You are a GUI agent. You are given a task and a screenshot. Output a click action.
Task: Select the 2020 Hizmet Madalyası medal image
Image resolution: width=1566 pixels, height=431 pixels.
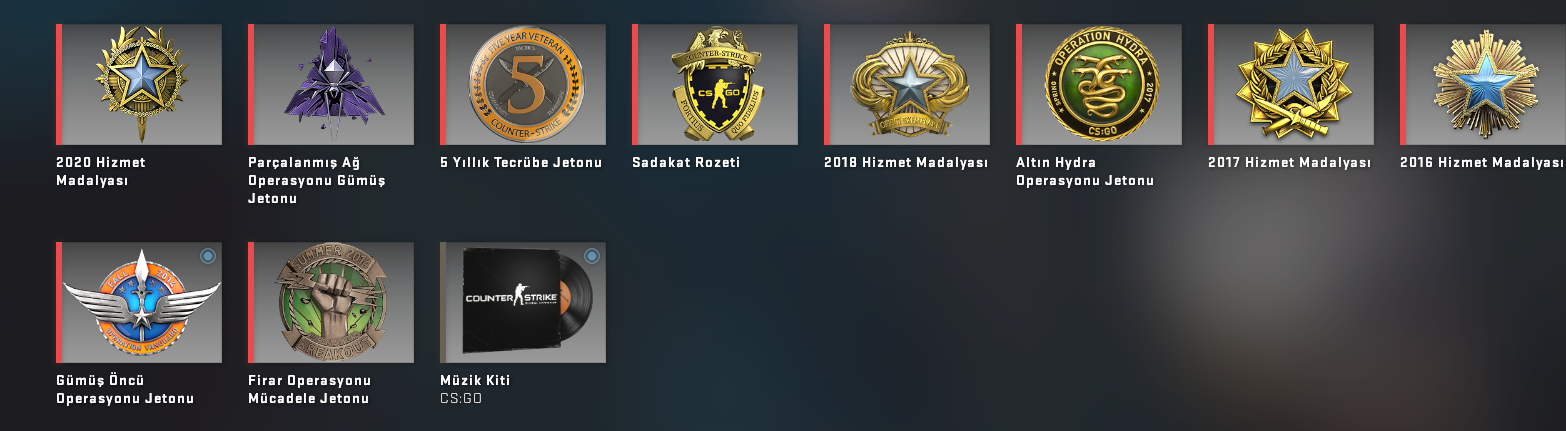(139, 84)
